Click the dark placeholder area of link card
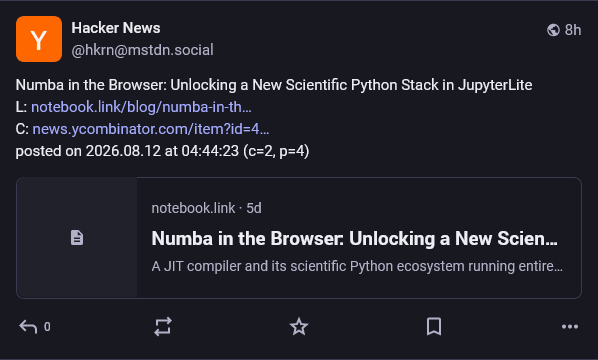This screenshot has width=598, height=360. 77,238
